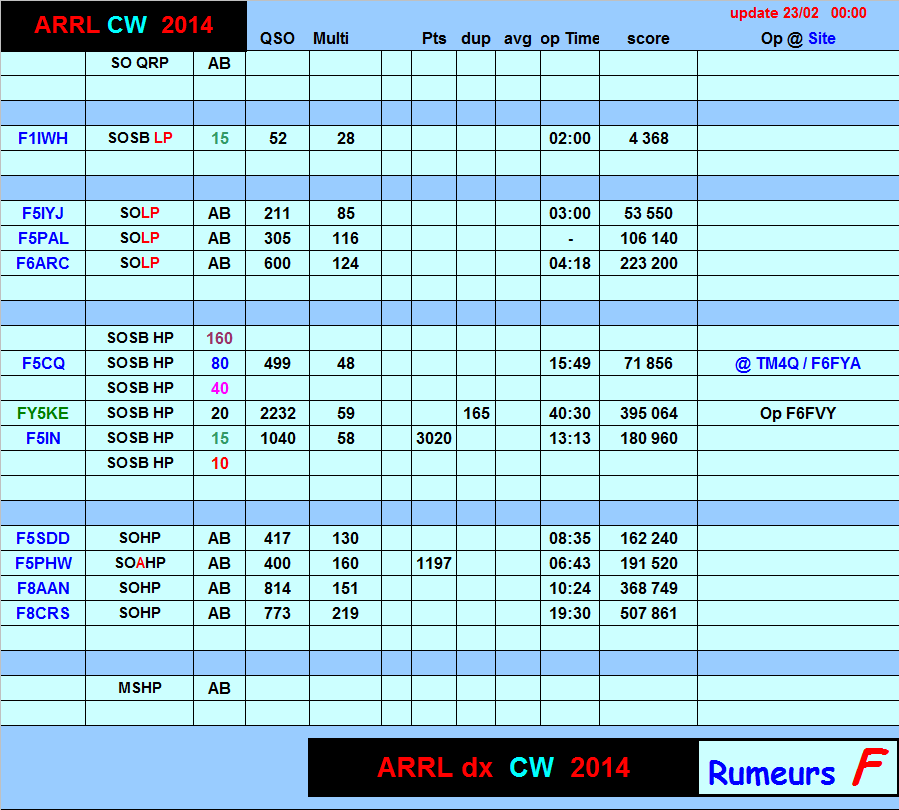Click the score value 53 550
This screenshot has height=810, width=899.
pos(648,213)
